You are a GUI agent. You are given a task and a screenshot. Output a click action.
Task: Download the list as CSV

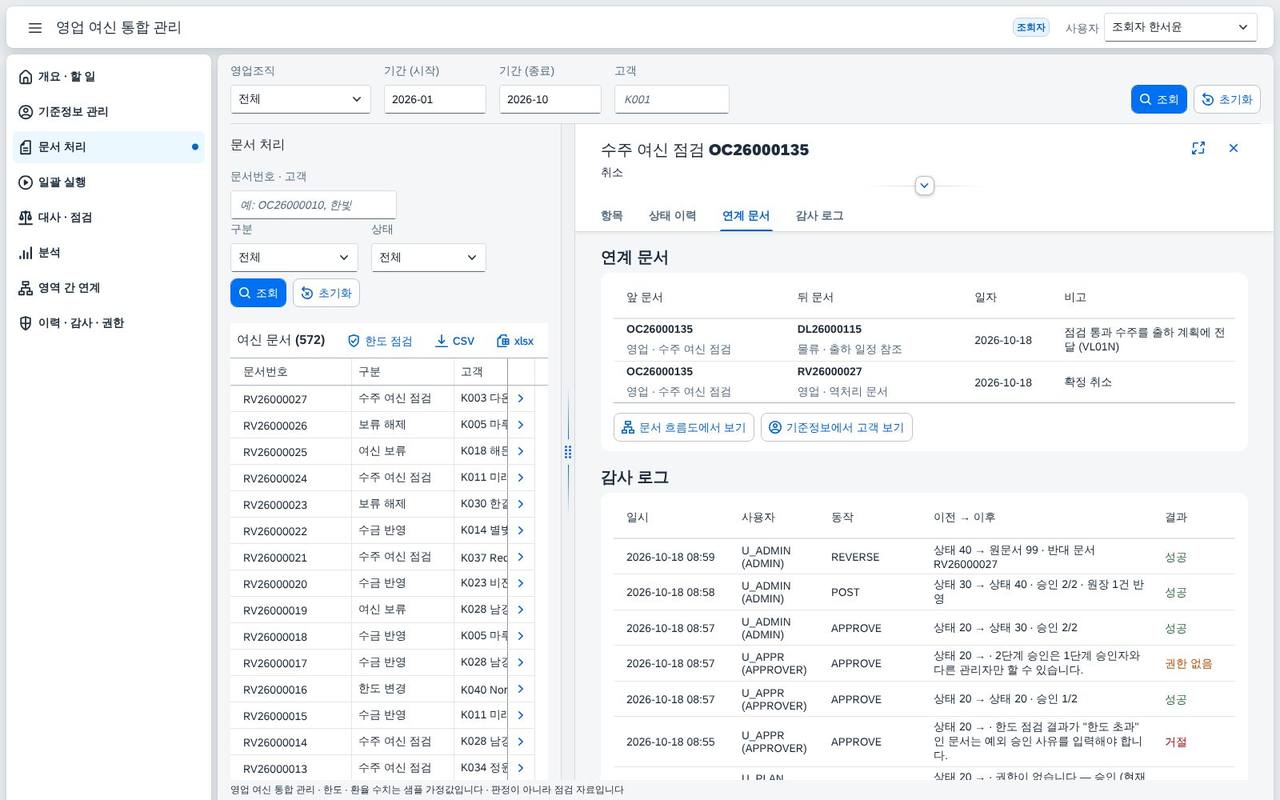pos(455,341)
